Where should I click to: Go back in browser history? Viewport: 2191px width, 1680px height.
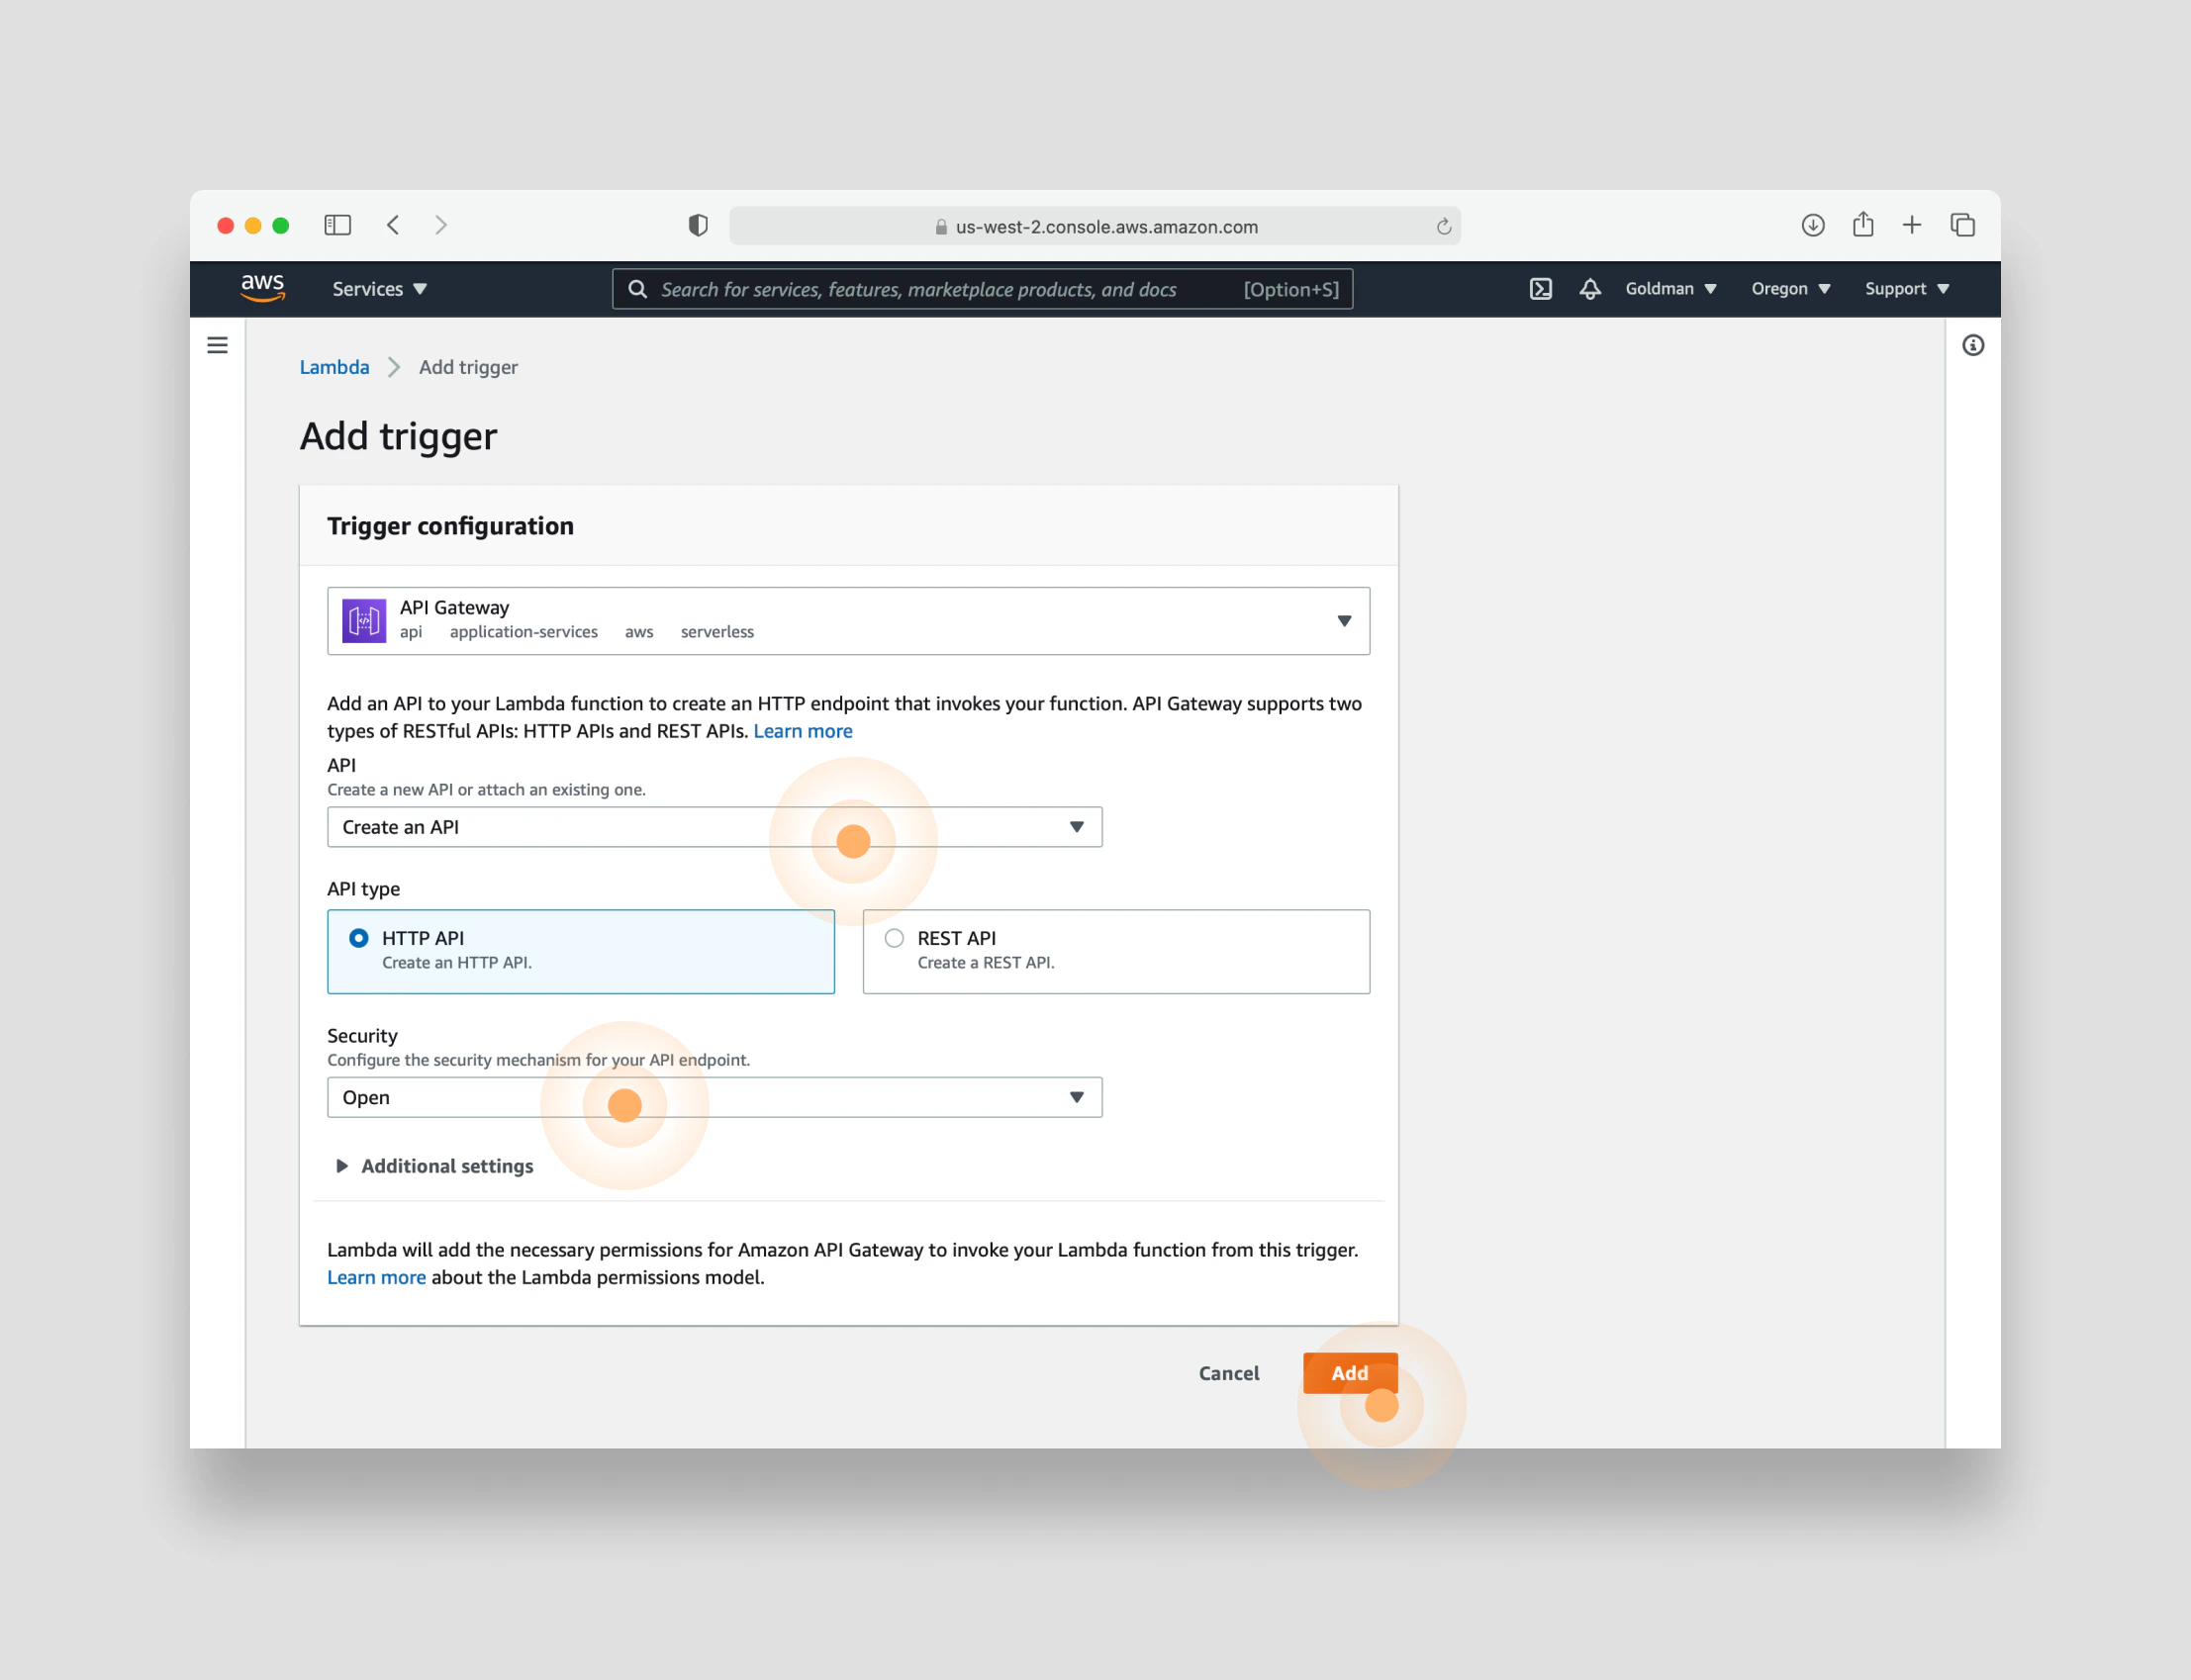coord(394,225)
